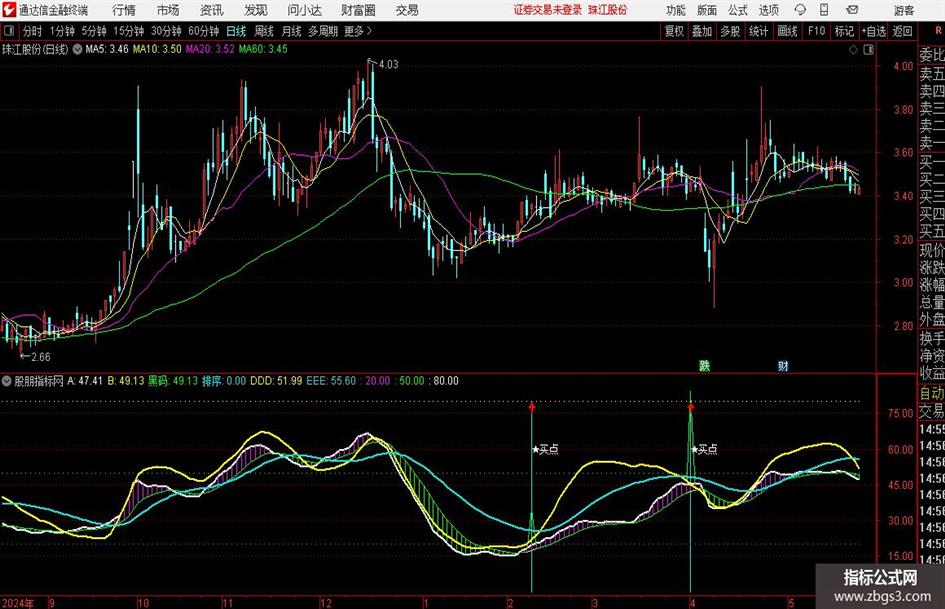Click the MA10 value label

click(157, 49)
